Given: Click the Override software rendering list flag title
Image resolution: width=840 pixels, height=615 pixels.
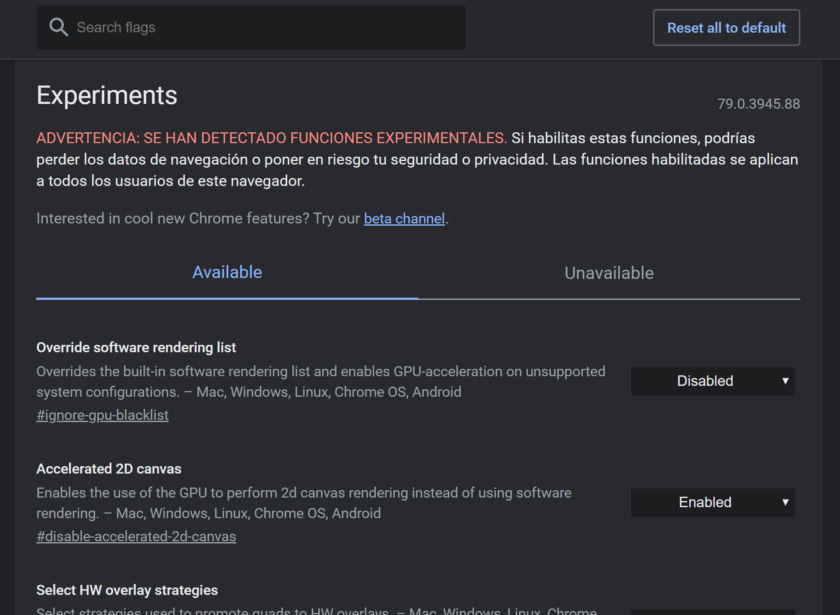Looking at the screenshot, I should [x=136, y=347].
